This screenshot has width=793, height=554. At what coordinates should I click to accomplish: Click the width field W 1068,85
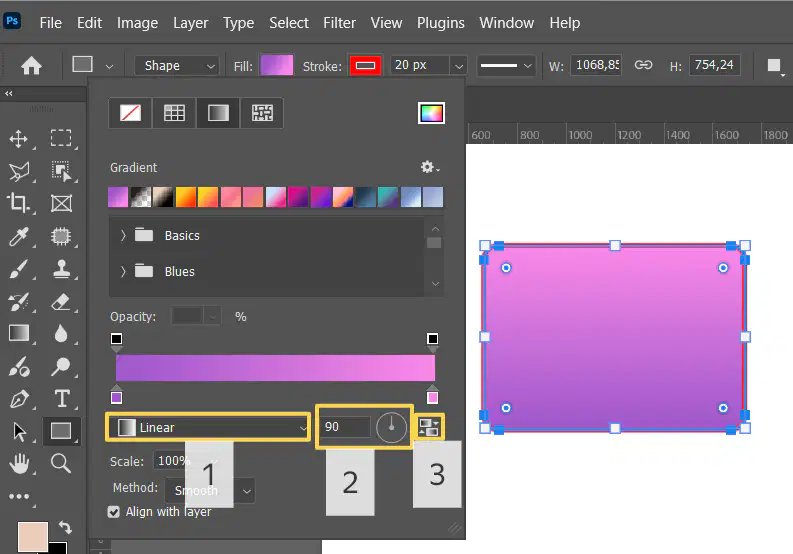(596, 65)
